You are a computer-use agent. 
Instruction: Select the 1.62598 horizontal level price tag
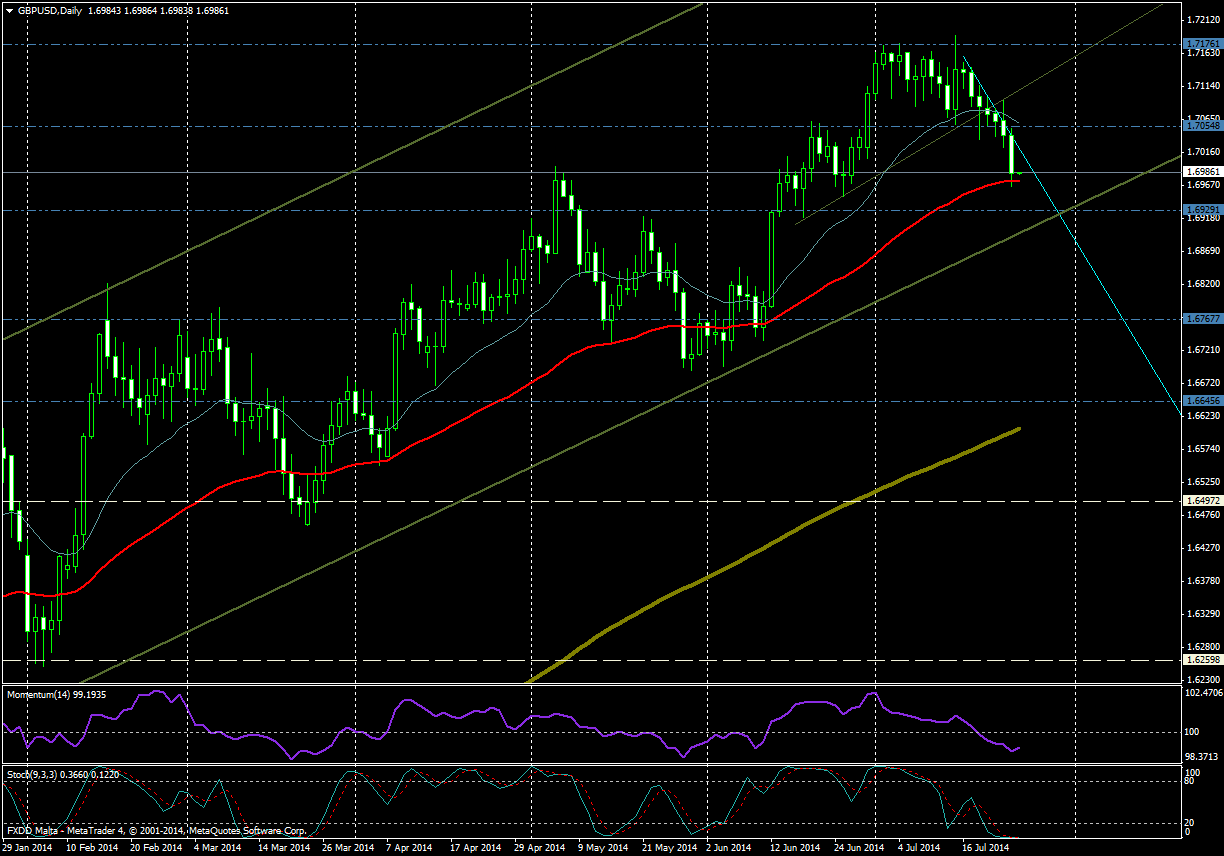coord(1201,659)
